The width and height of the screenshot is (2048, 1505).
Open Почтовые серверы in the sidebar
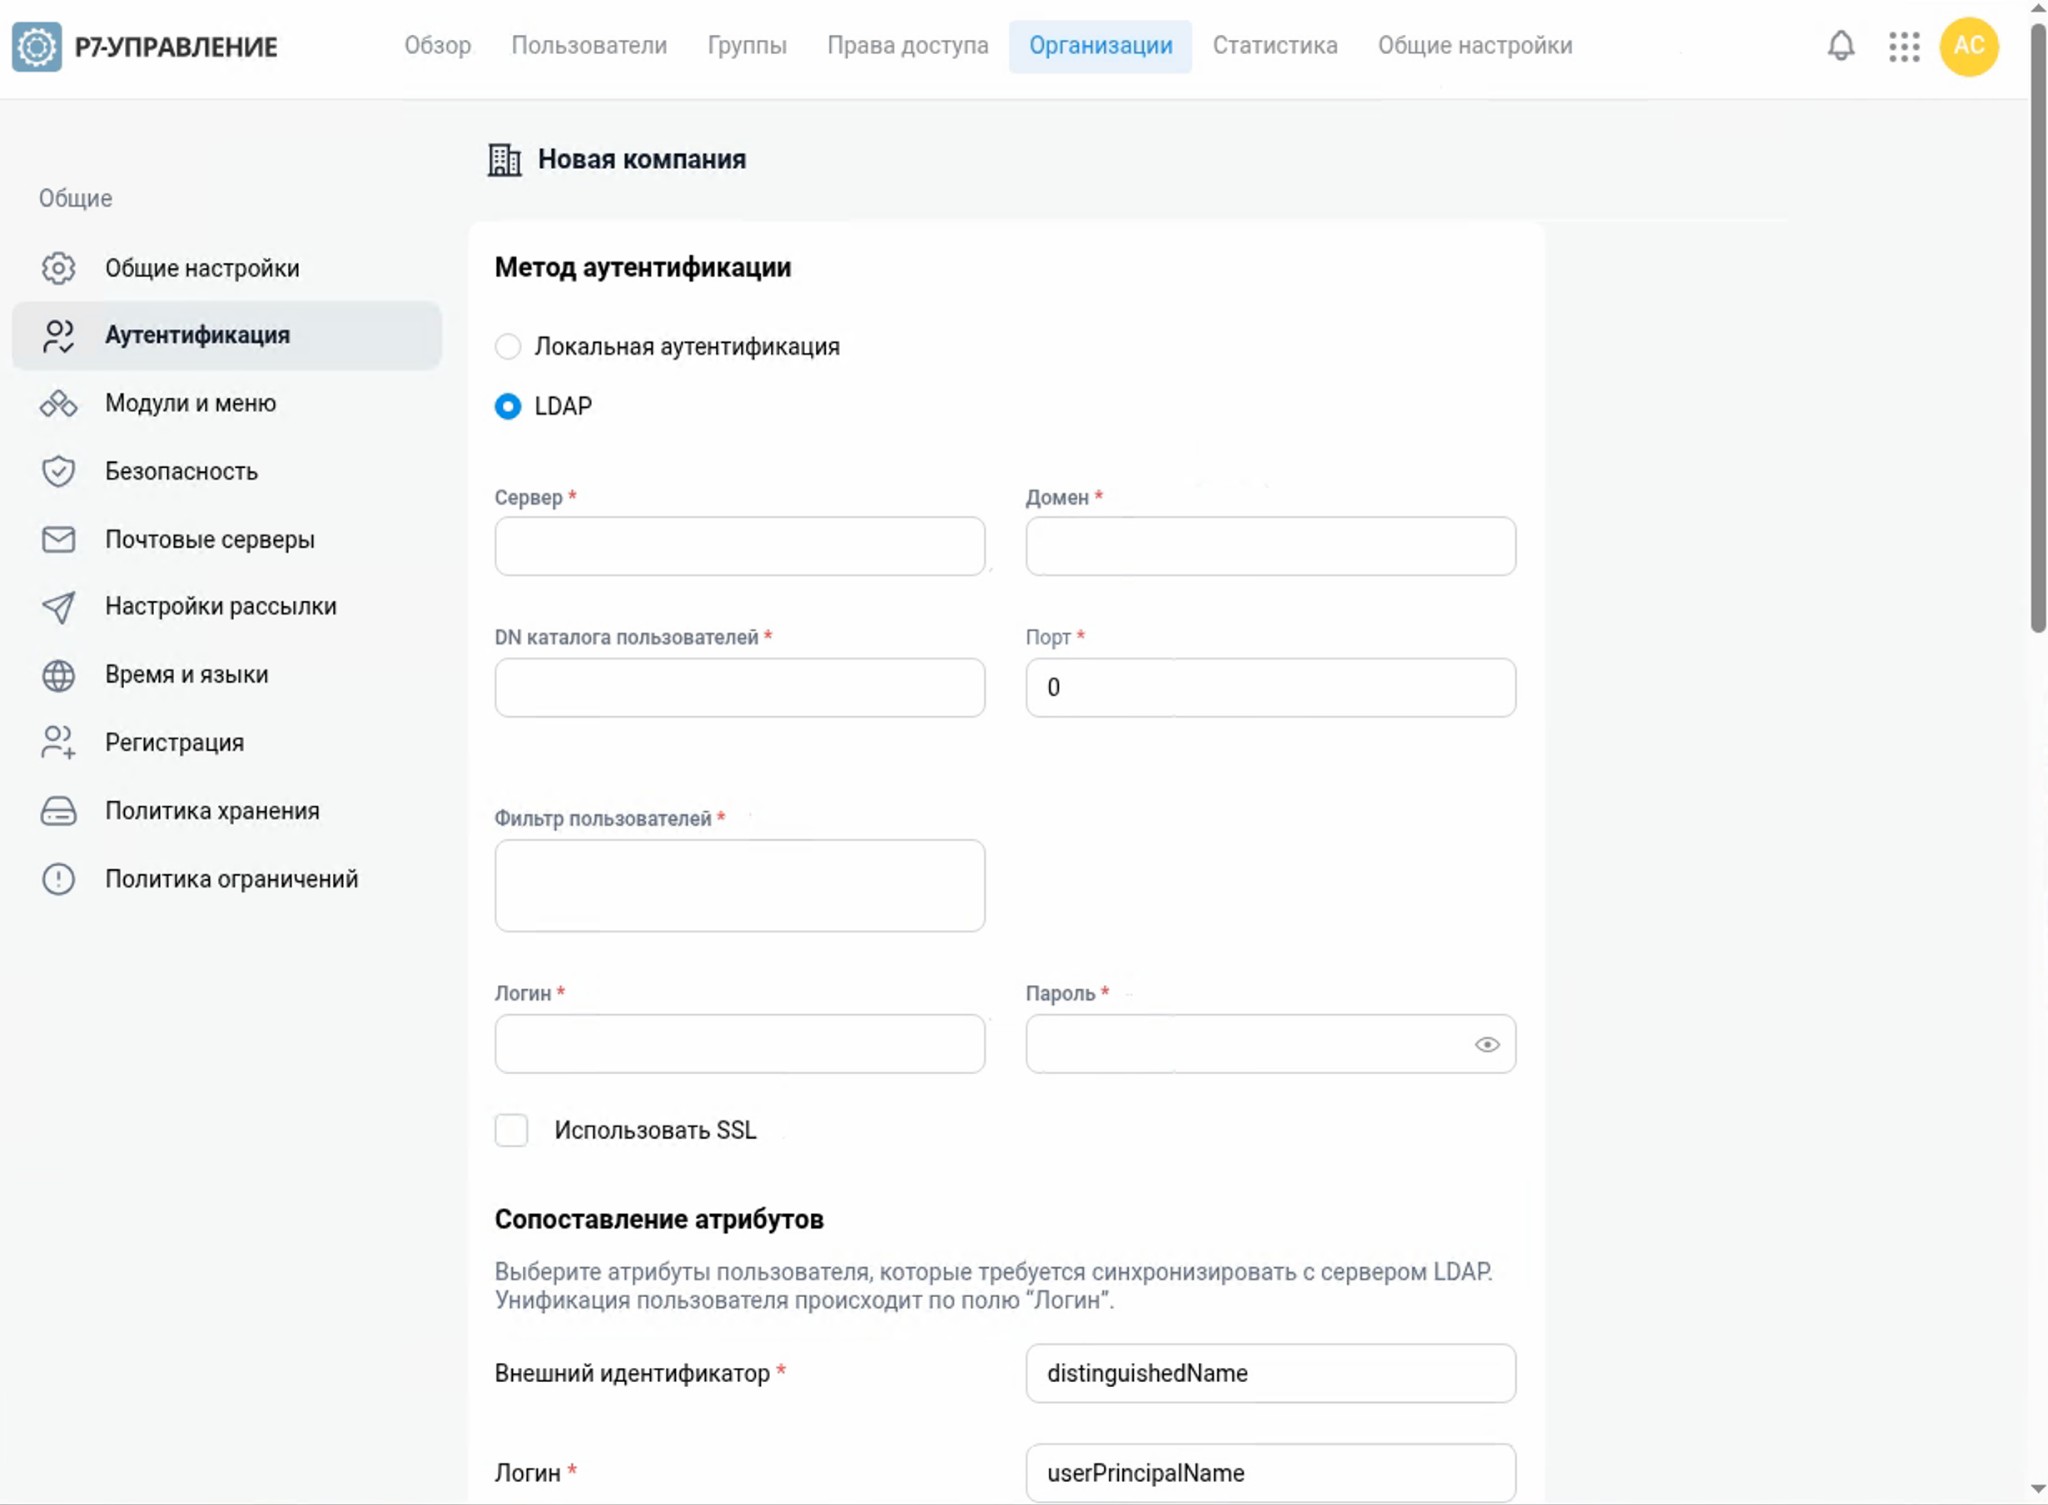[227, 539]
